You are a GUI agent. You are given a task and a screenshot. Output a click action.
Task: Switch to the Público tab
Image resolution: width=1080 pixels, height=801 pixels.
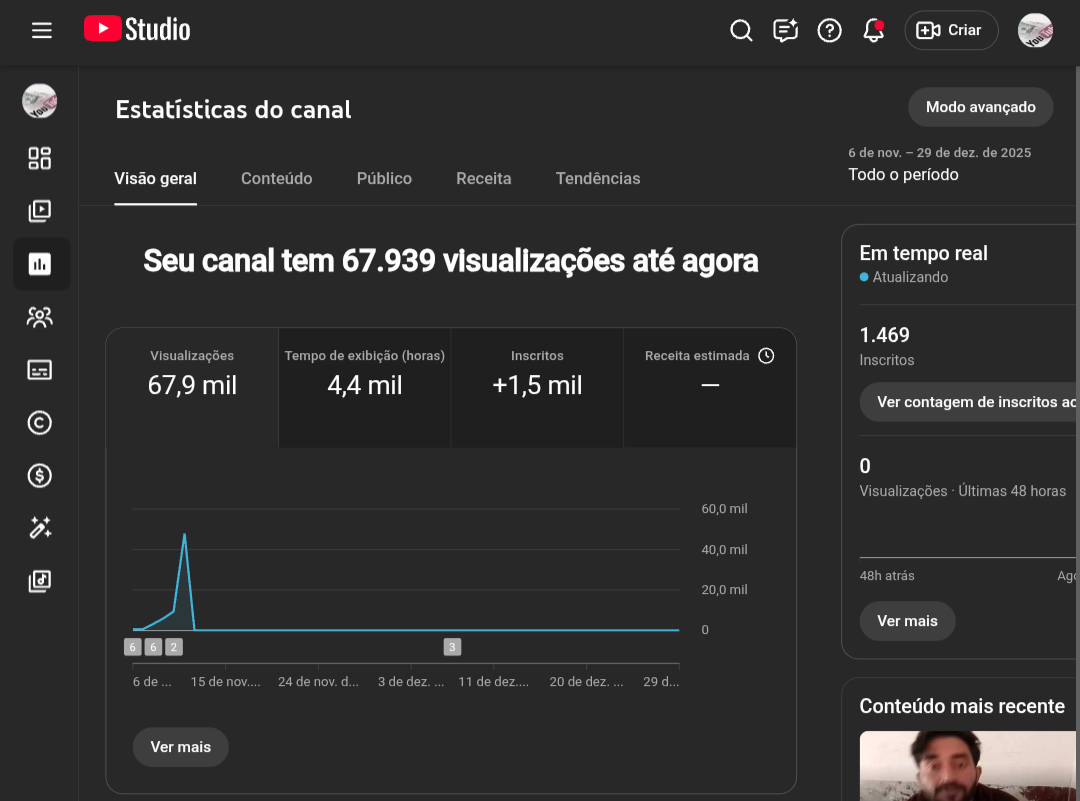[384, 179]
